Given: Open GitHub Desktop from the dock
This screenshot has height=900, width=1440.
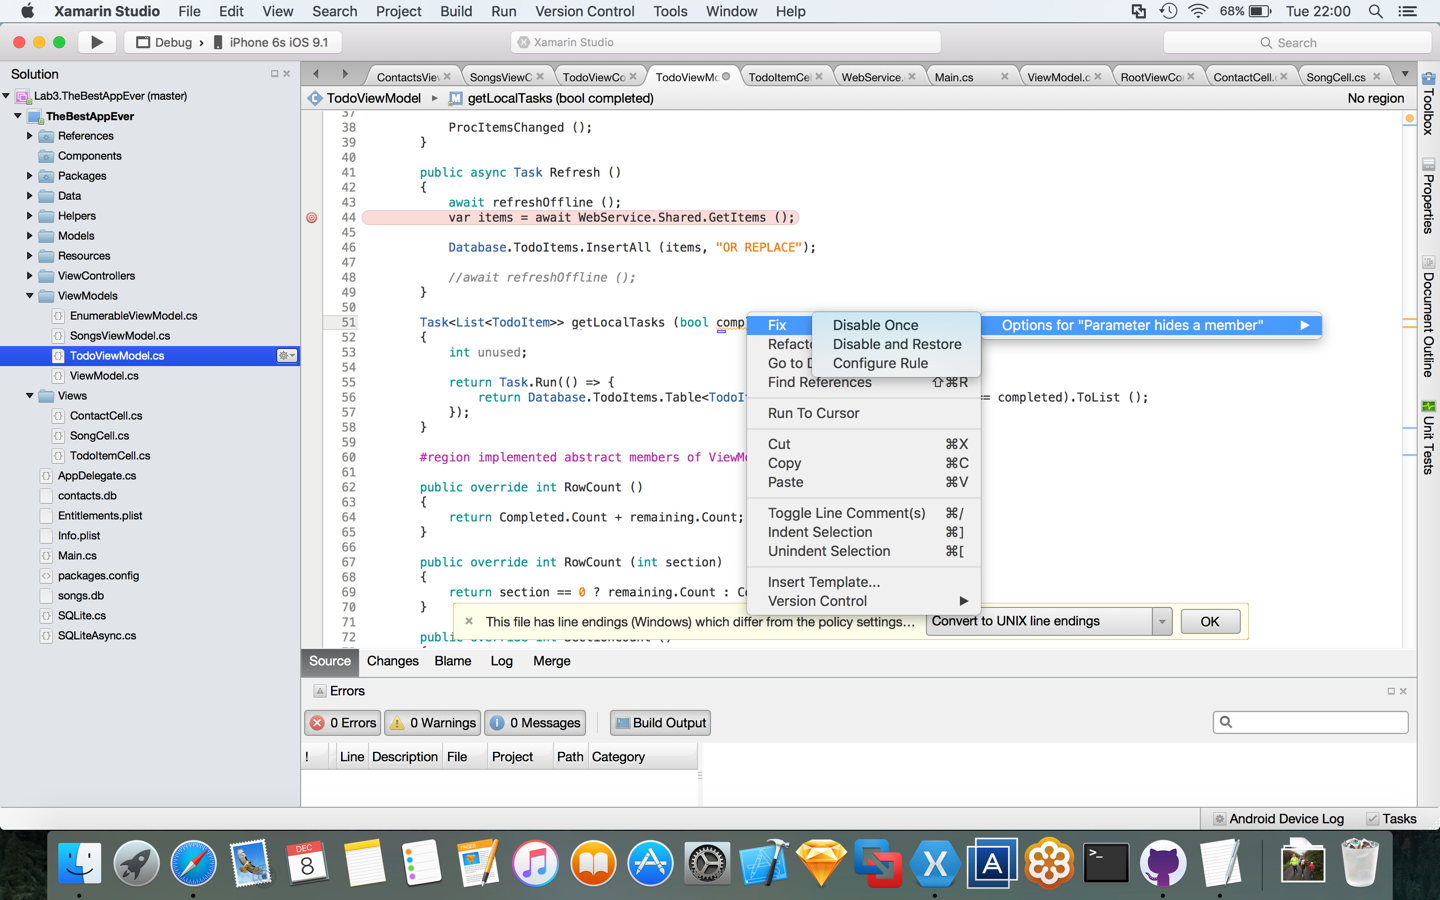Looking at the screenshot, I should point(1163,863).
